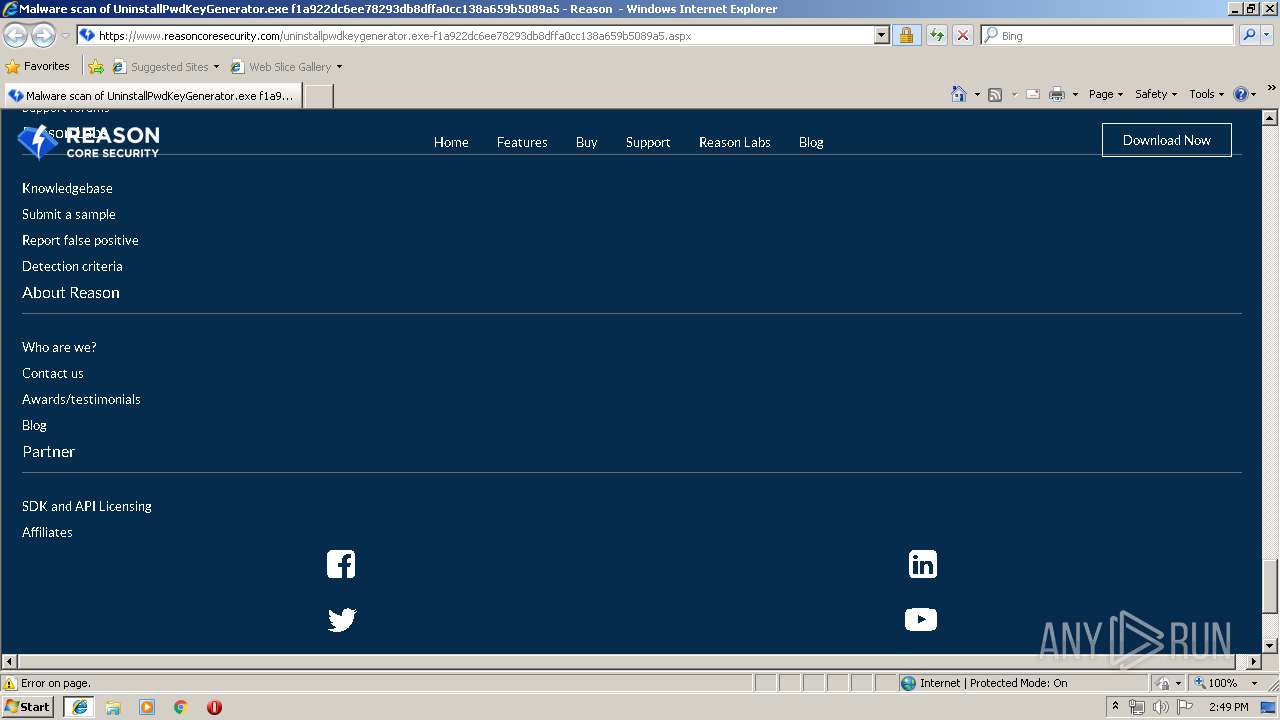Image resolution: width=1280 pixels, height=720 pixels.
Task: Open the Report false positive link
Action: pos(80,240)
